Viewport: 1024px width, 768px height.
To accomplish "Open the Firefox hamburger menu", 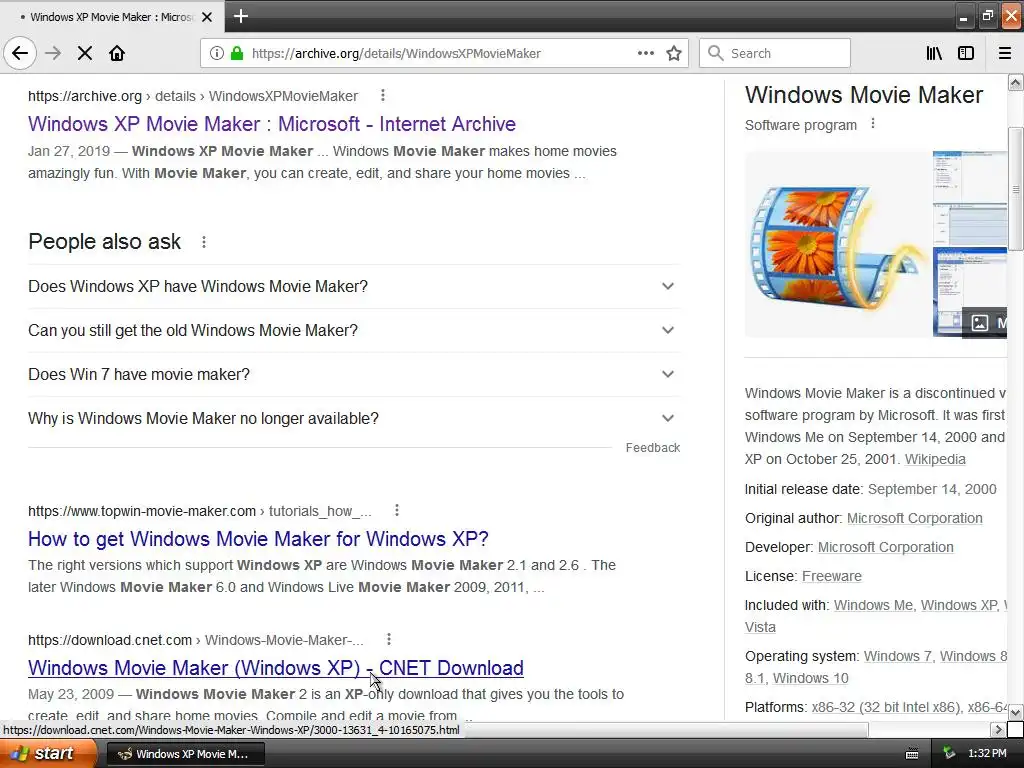I will 1004,53.
